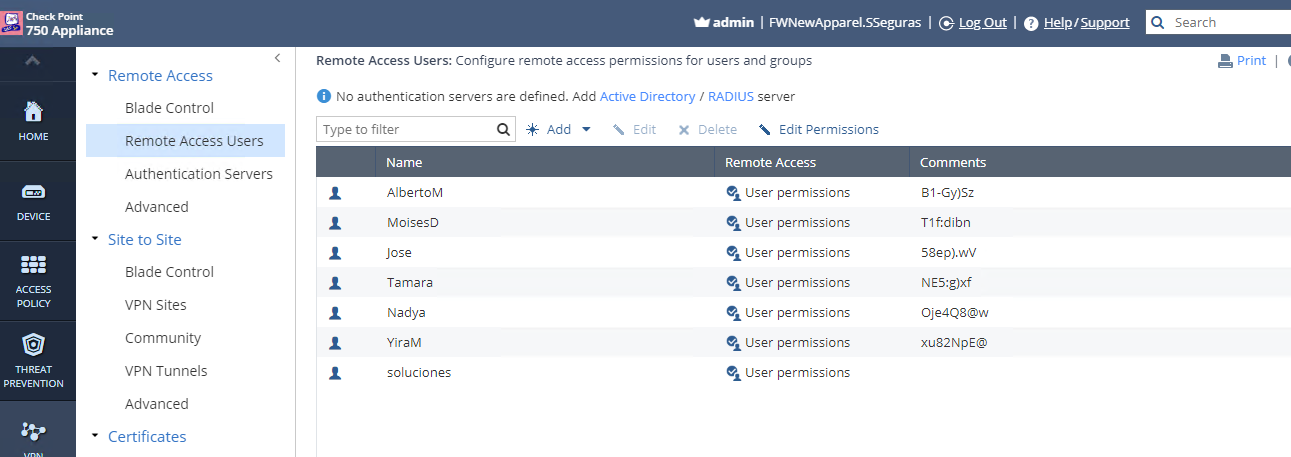The image size is (1291, 457).
Task: Select VPN Tunnels in the sidebar
Action: coord(166,371)
